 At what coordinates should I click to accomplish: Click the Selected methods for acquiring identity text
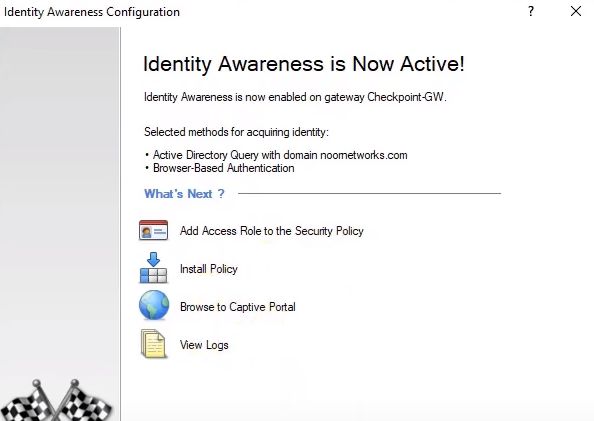click(x=236, y=132)
